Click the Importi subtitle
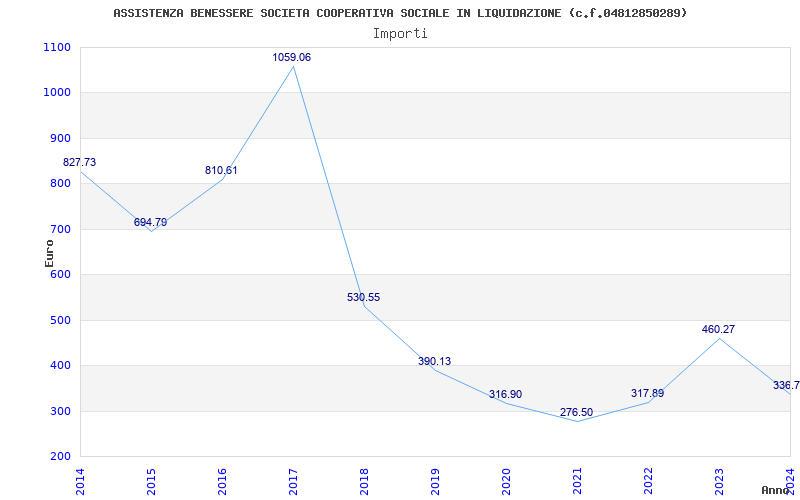This screenshot has width=800, height=500. [x=400, y=34]
